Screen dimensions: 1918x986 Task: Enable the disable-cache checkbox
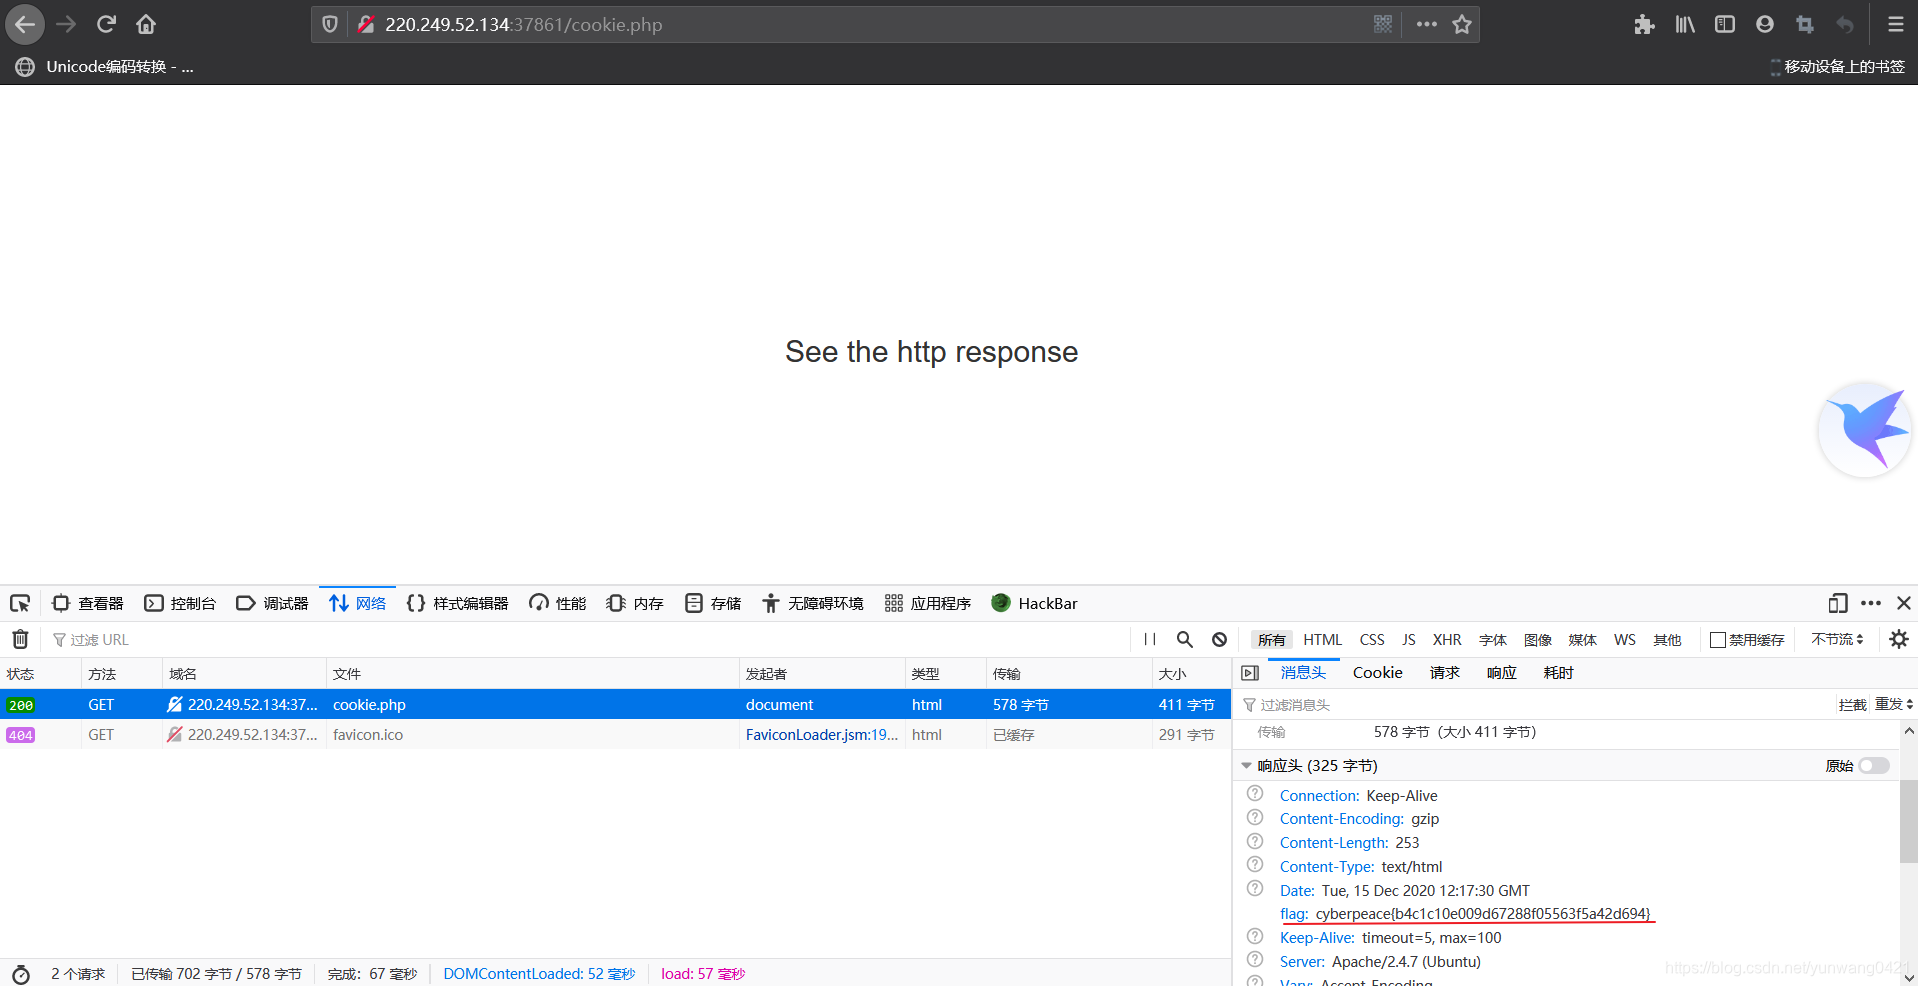pyautogui.click(x=1718, y=640)
